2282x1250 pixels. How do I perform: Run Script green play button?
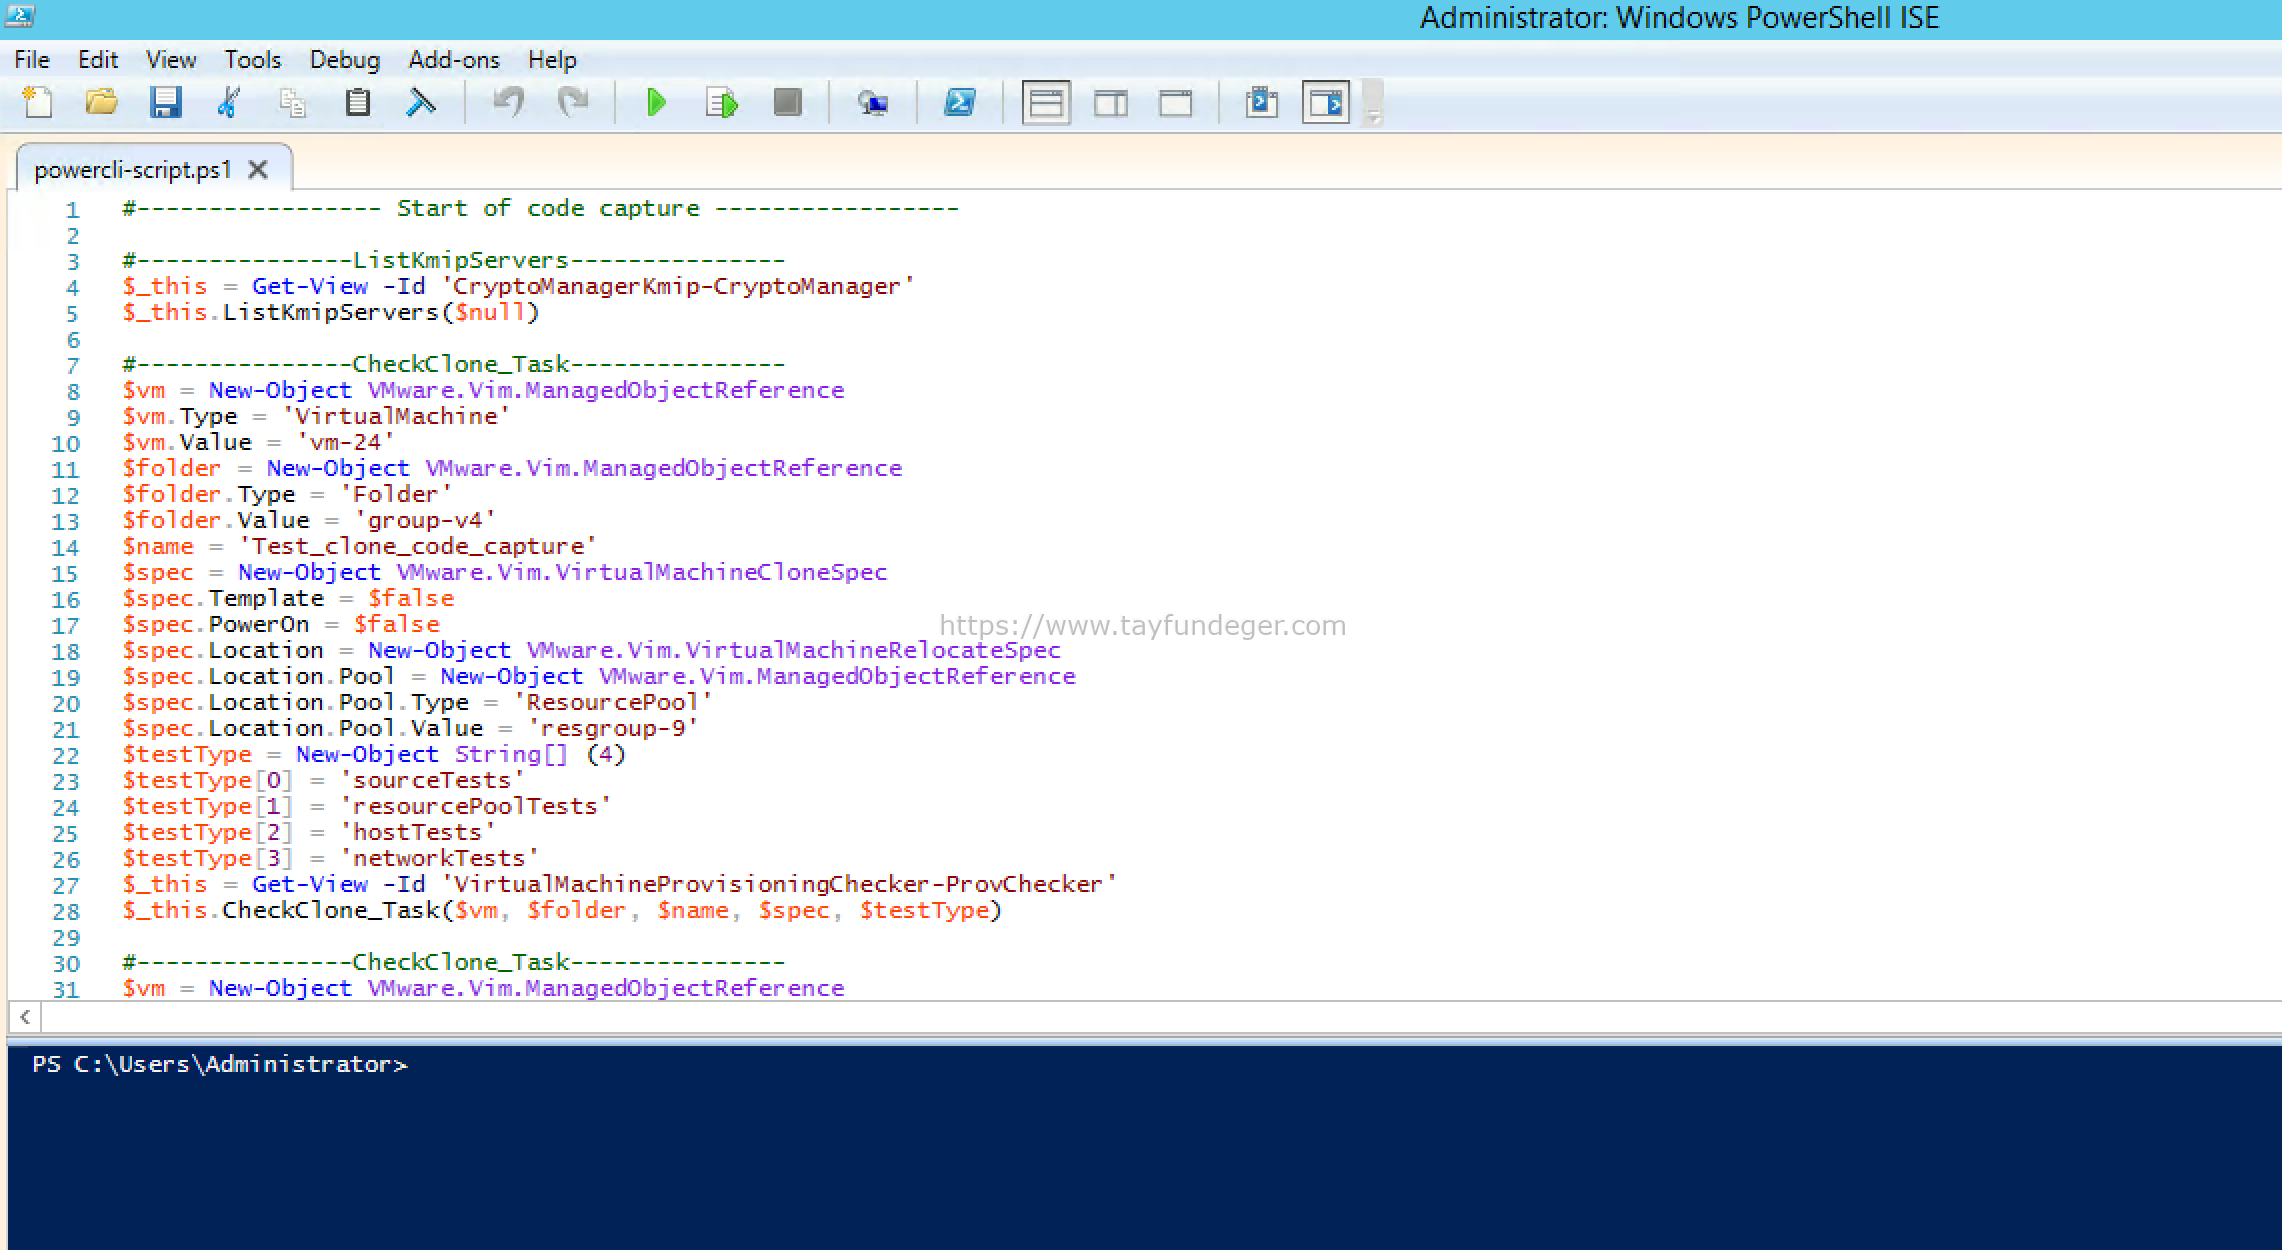tap(657, 103)
